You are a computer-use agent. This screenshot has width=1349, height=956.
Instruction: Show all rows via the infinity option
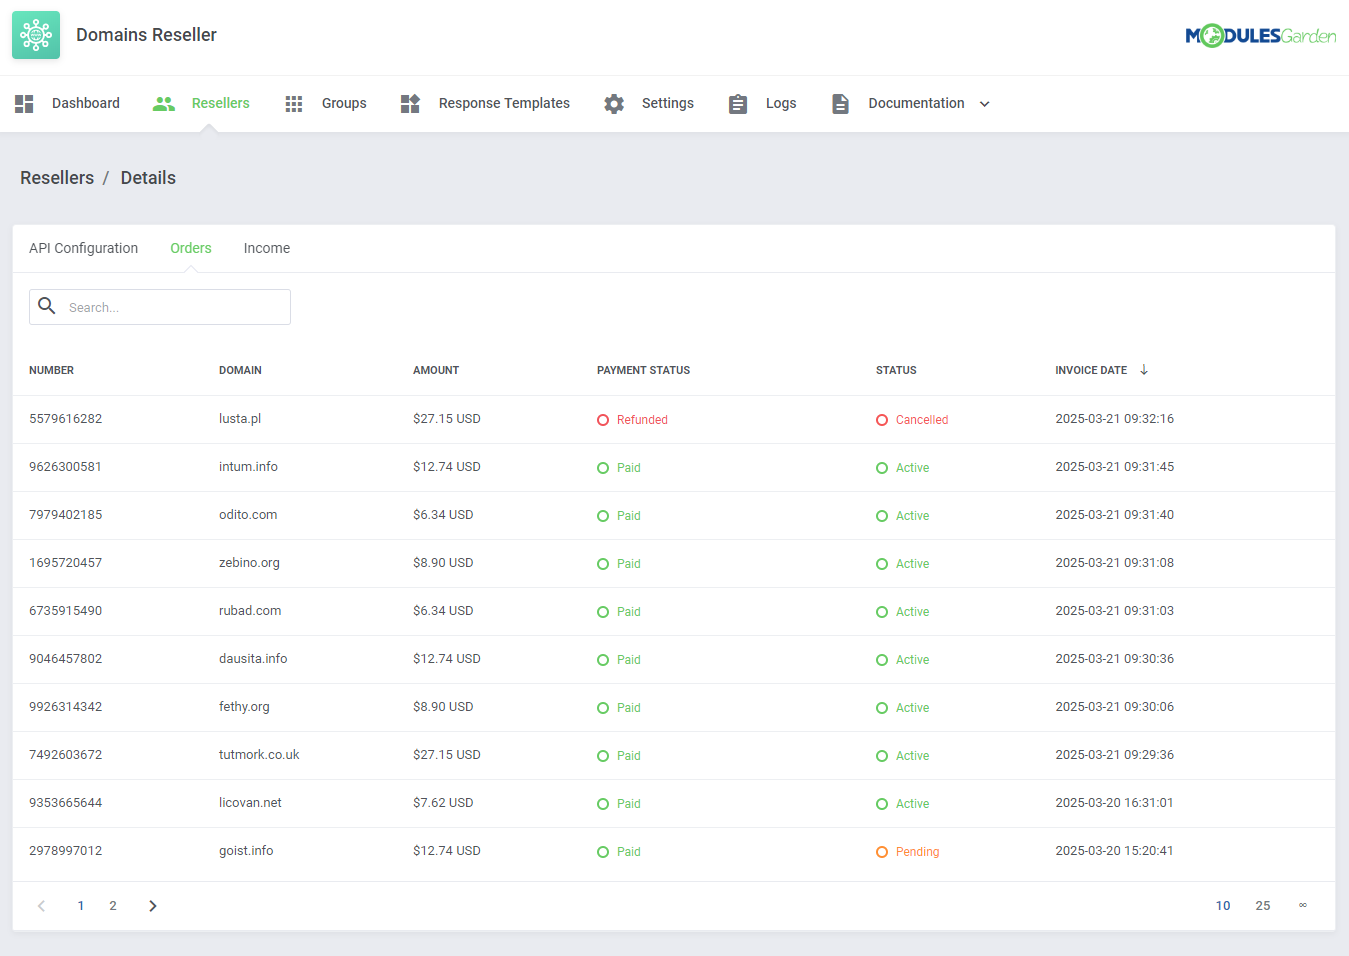click(1302, 905)
